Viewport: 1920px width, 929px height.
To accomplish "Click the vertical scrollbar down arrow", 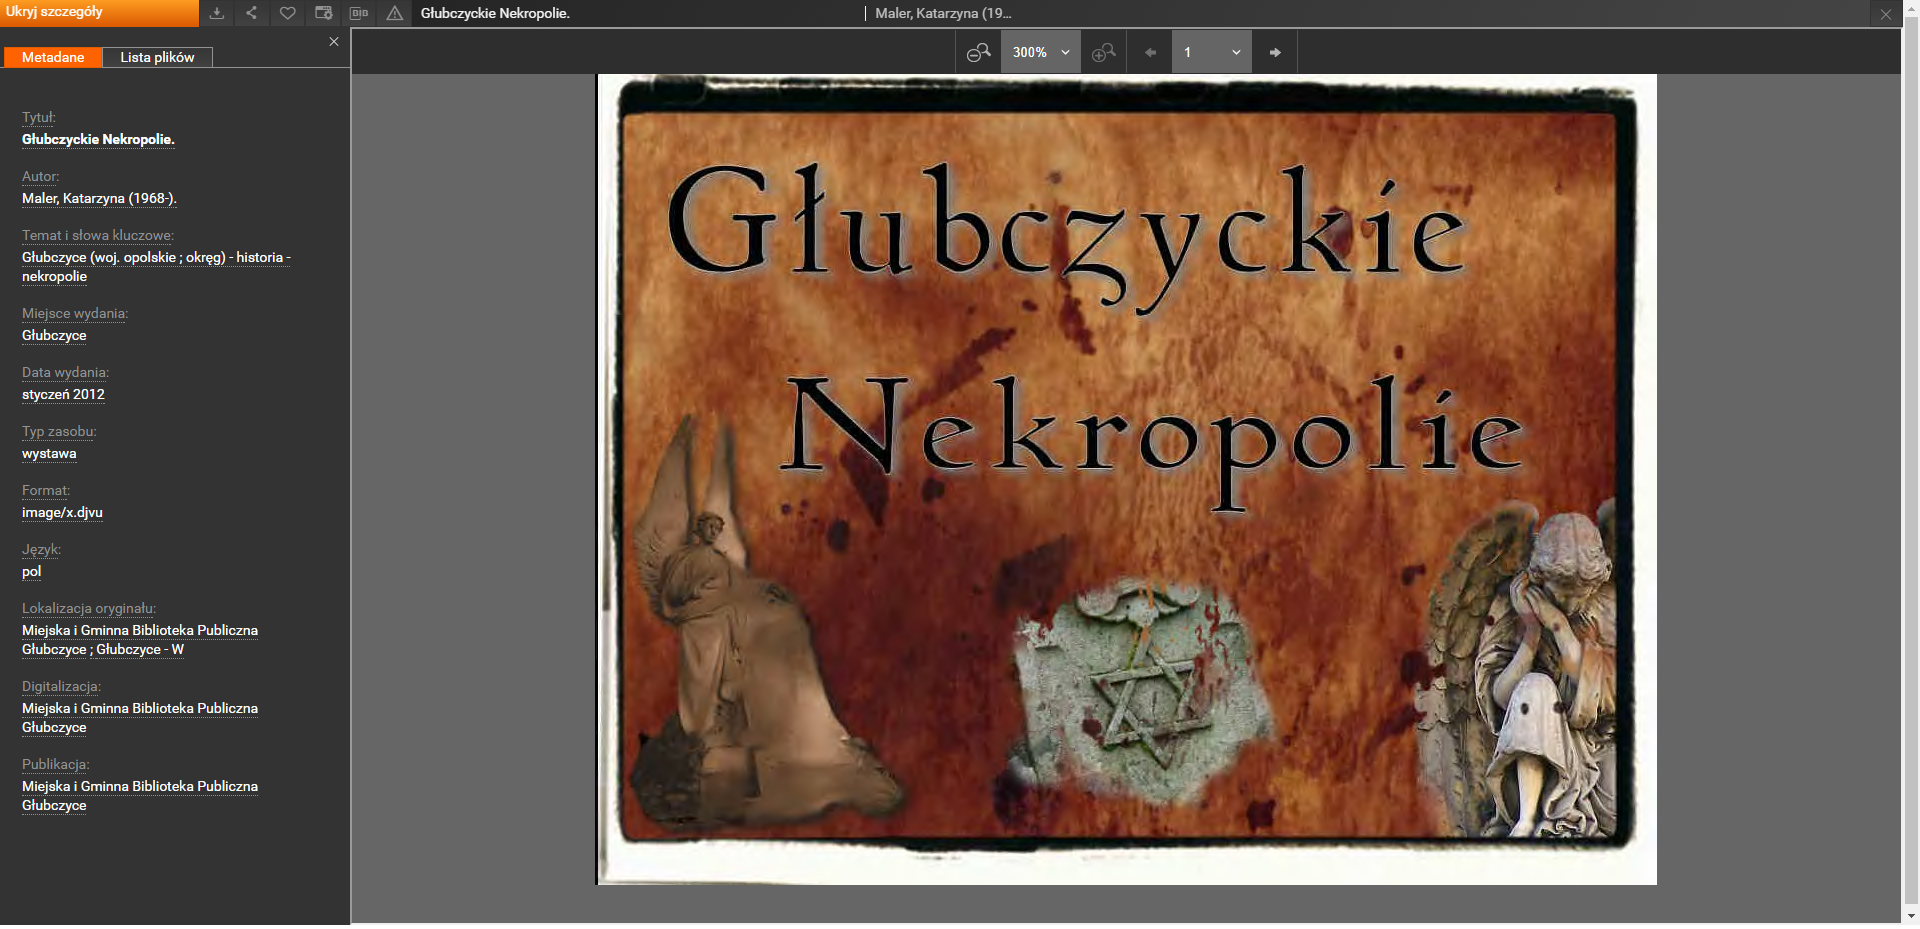I will point(1911,916).
